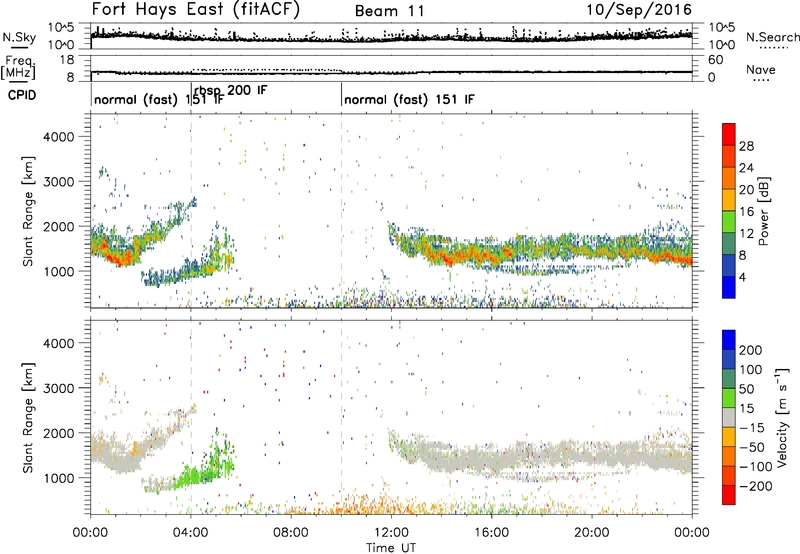800x554 pixels.
Task: Click the '4000' tick on Power panel
Action: (x=59, y=137)
